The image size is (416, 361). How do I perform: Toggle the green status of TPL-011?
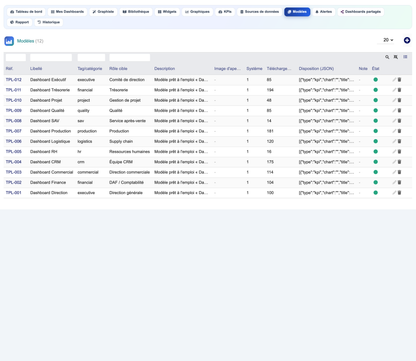pos(376,90)
